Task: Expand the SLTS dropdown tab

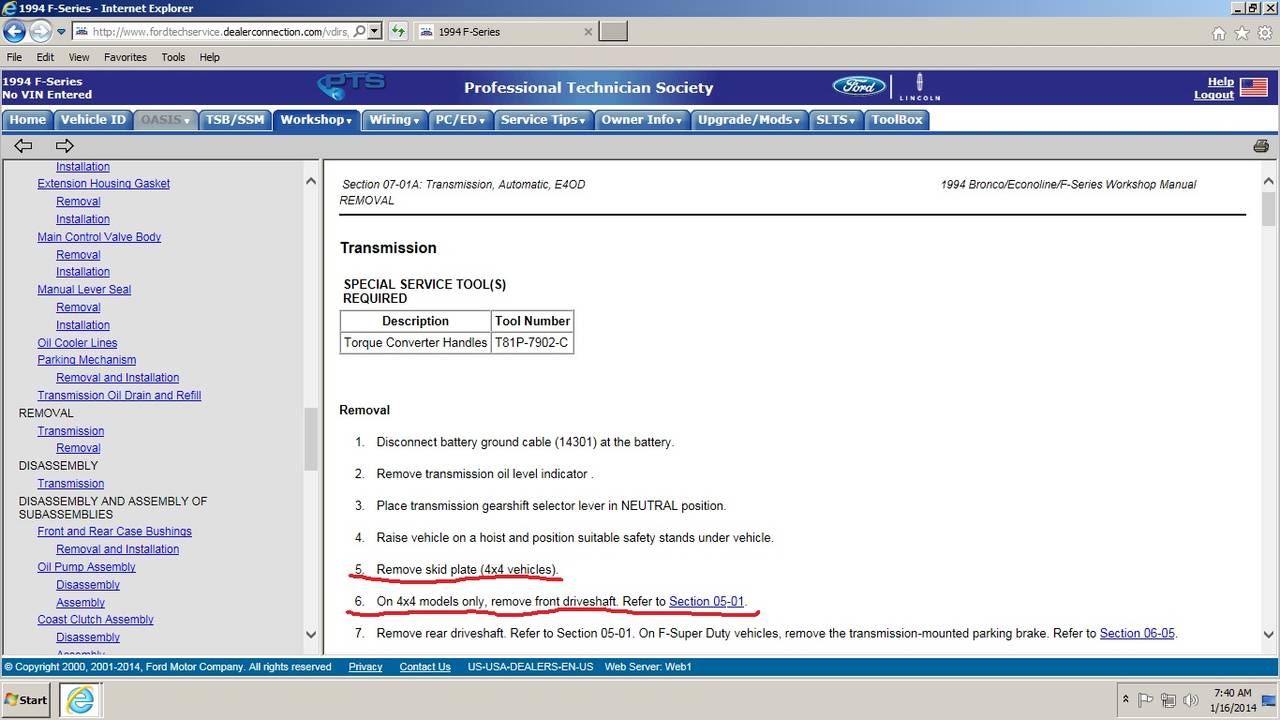Action: tap(837, 120)
